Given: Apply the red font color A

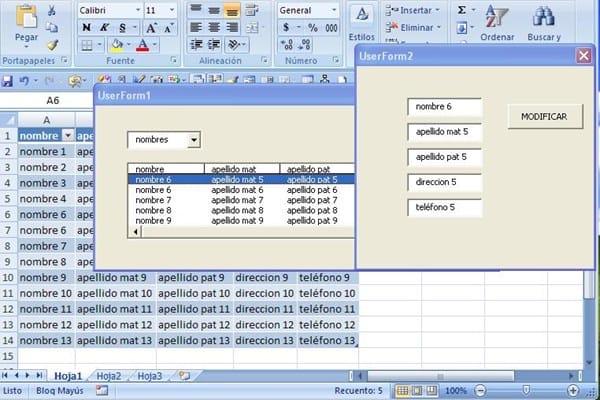Looking at the screenshot, I should coord(142,45).
